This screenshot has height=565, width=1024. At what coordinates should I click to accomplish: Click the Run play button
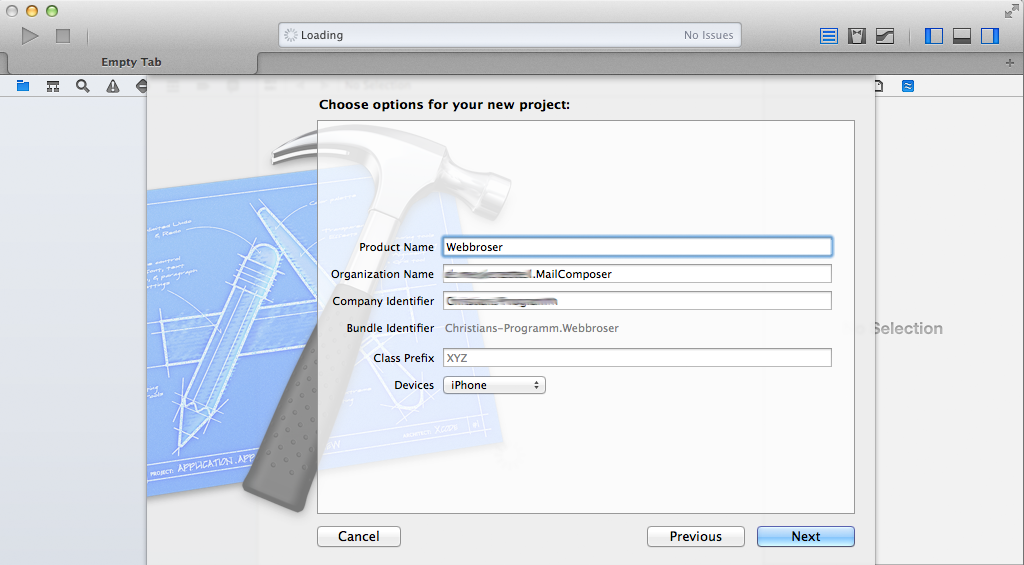[x=29, y=36]
